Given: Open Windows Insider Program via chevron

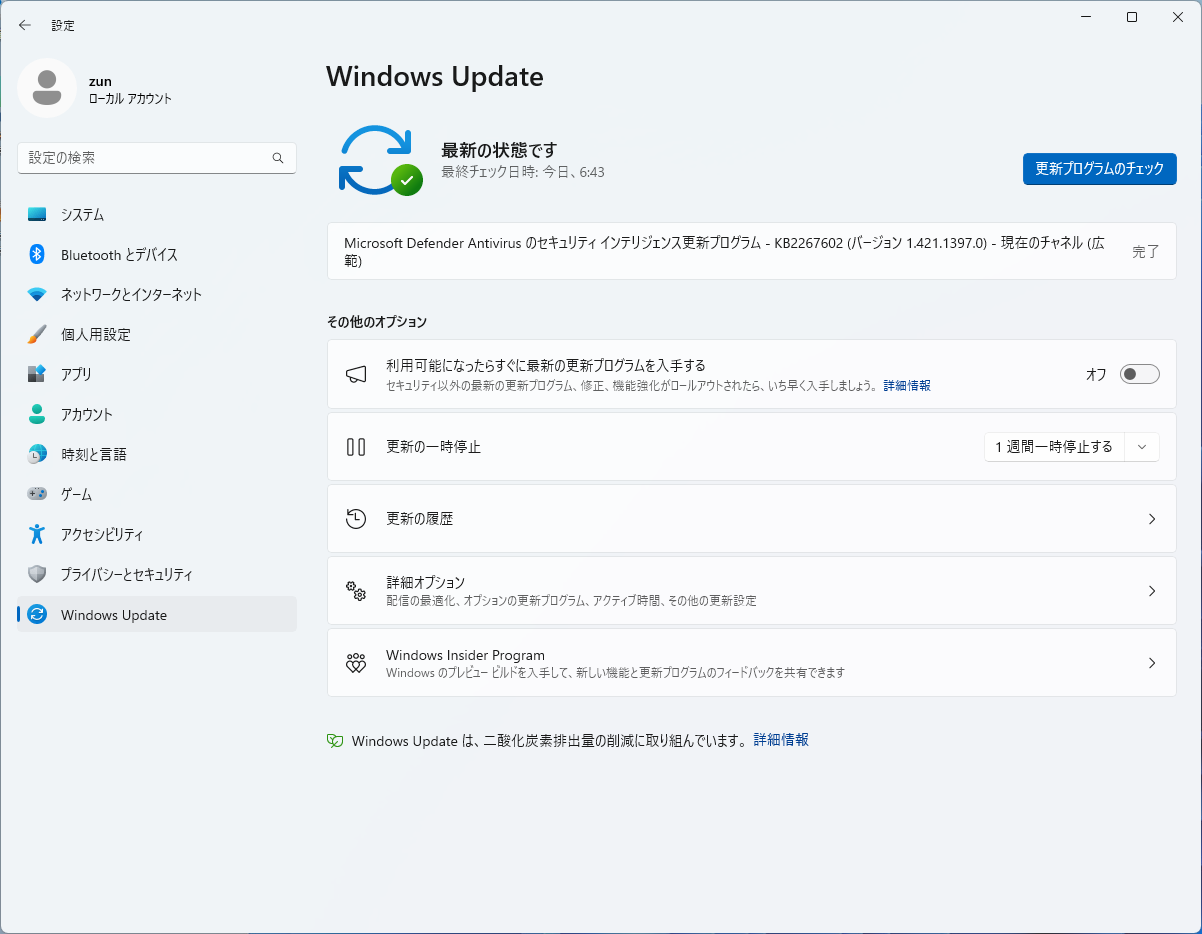Looking at the screenshot, I should pyautogui.click(x=1152, y=663).
